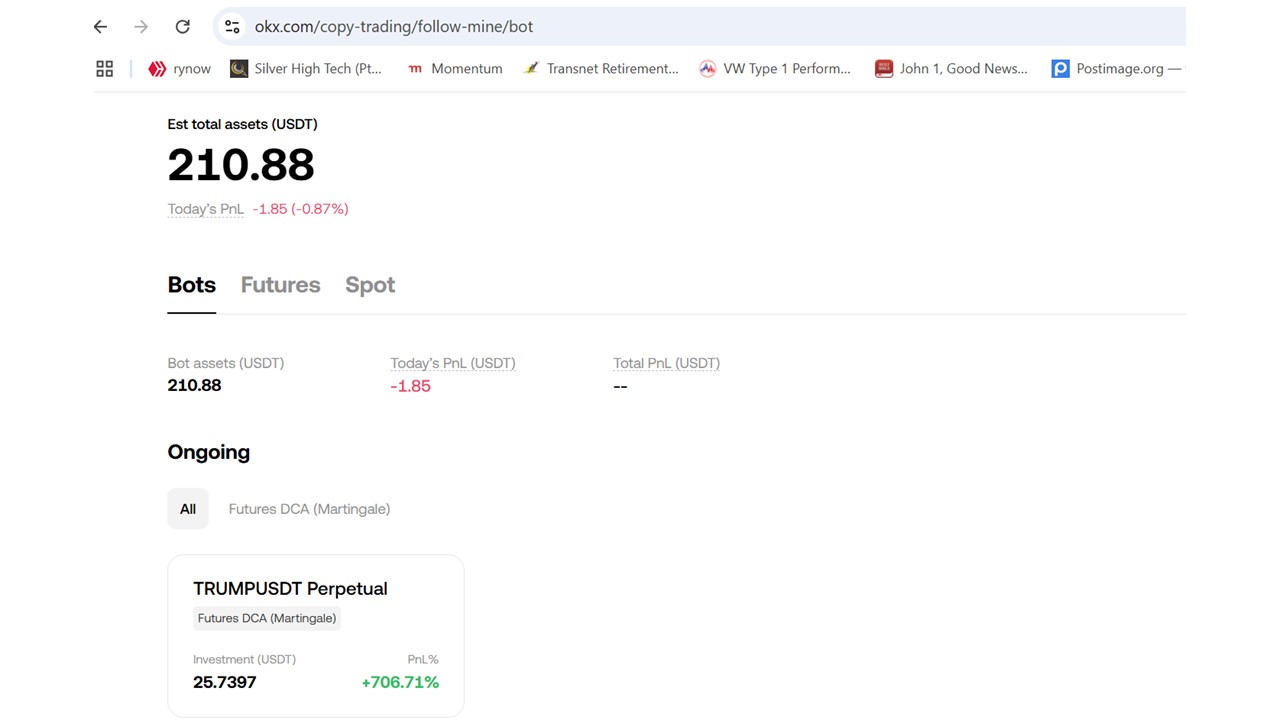Image resolution: width=1280 pixels, height=720 pixels.
Task: Open the Silver High Tech bookmark
Action: [x=306, y=69]
